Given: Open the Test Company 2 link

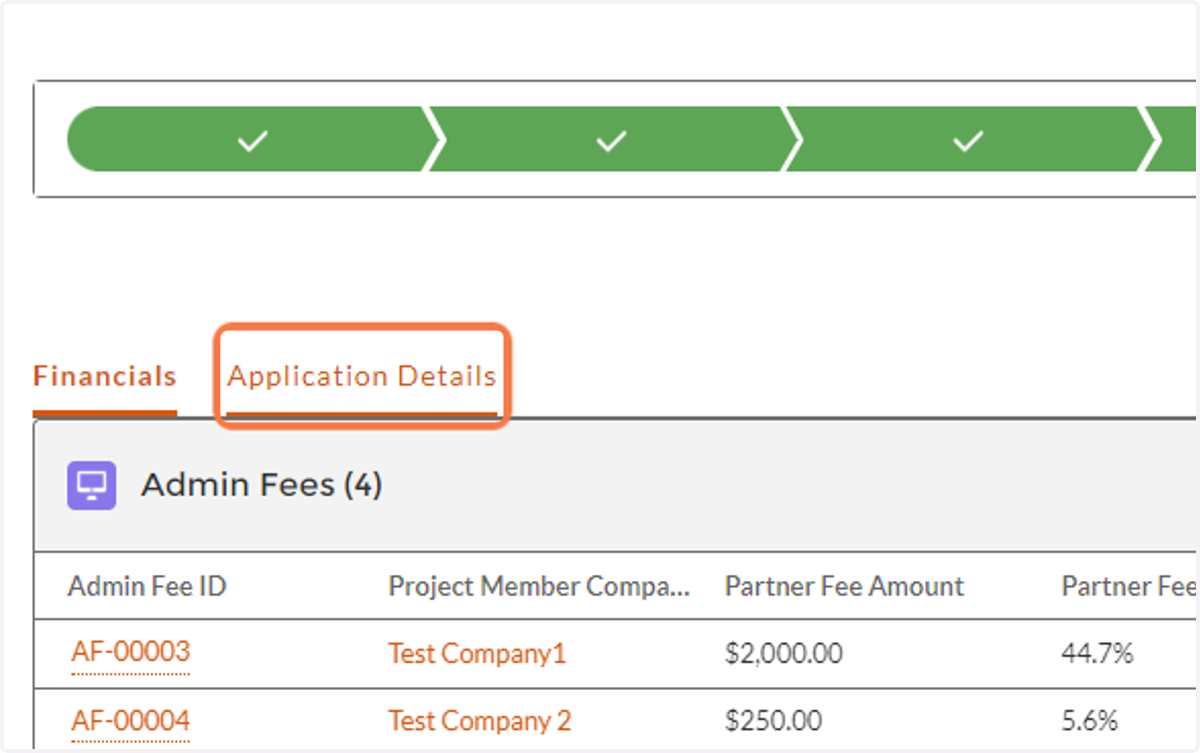Looking at the screenshot, I should pos(480,720).
